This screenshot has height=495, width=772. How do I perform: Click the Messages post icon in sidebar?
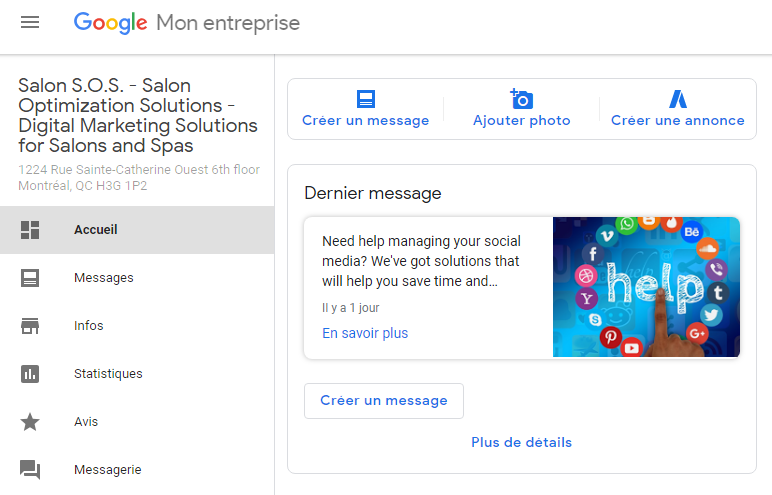(30, 278)
